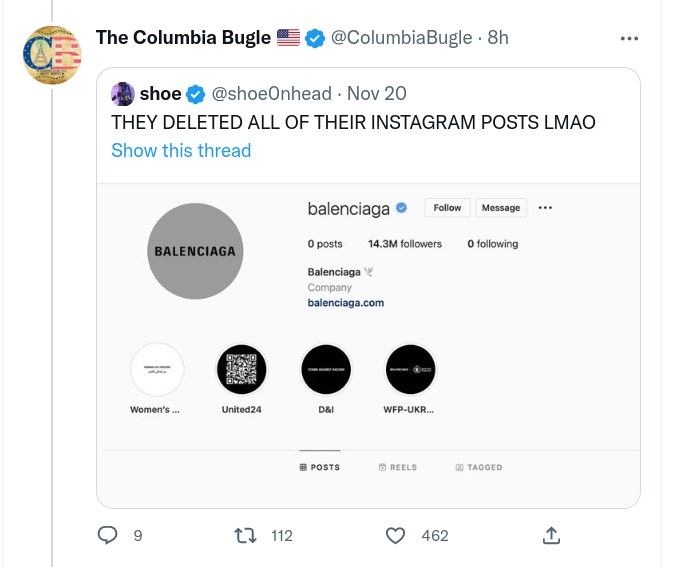Click The Columbia Bugle profile avatar
The height and width of the screenshot is (567, 674).
pyautogui.click(x=52, y=56)
